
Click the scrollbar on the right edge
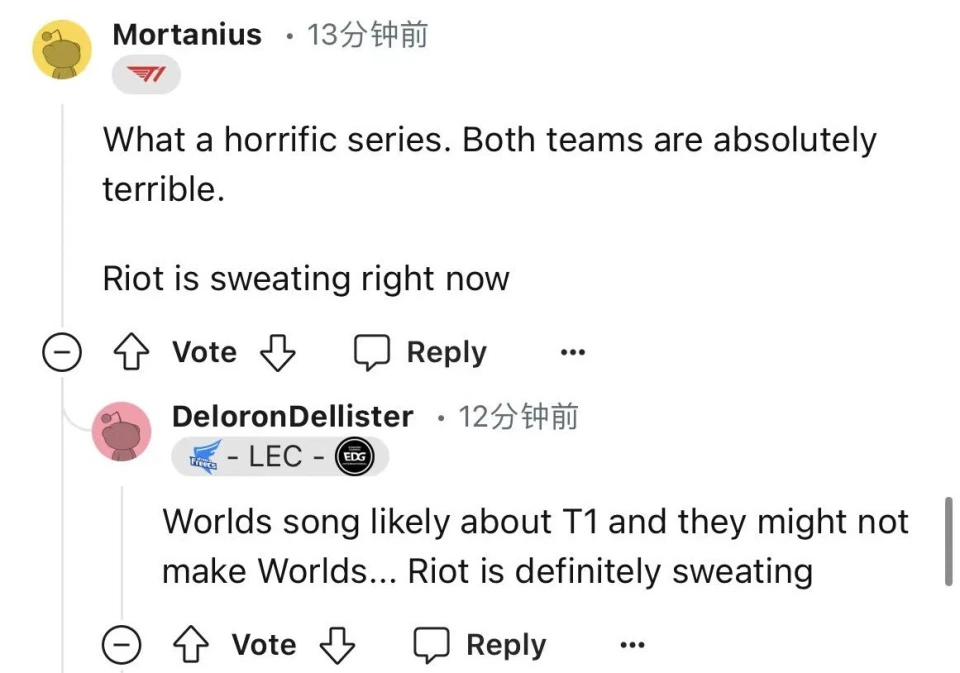click(x=948, y=540)
